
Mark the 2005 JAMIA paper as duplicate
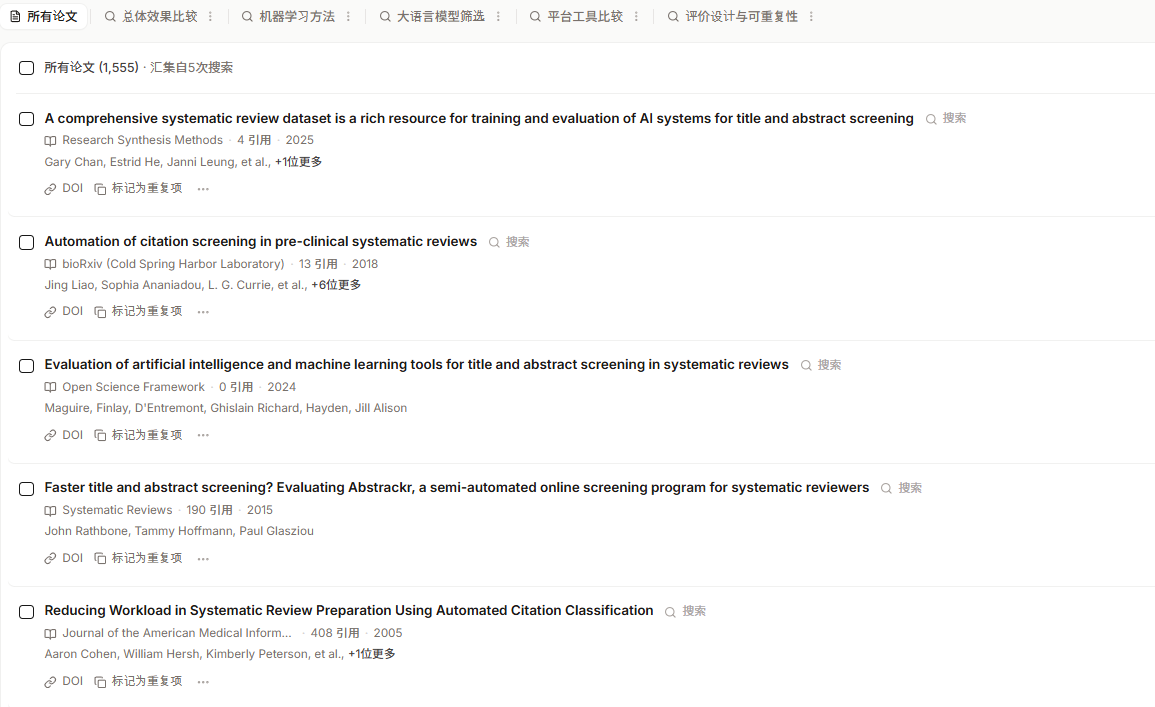(x=138, y=681)
